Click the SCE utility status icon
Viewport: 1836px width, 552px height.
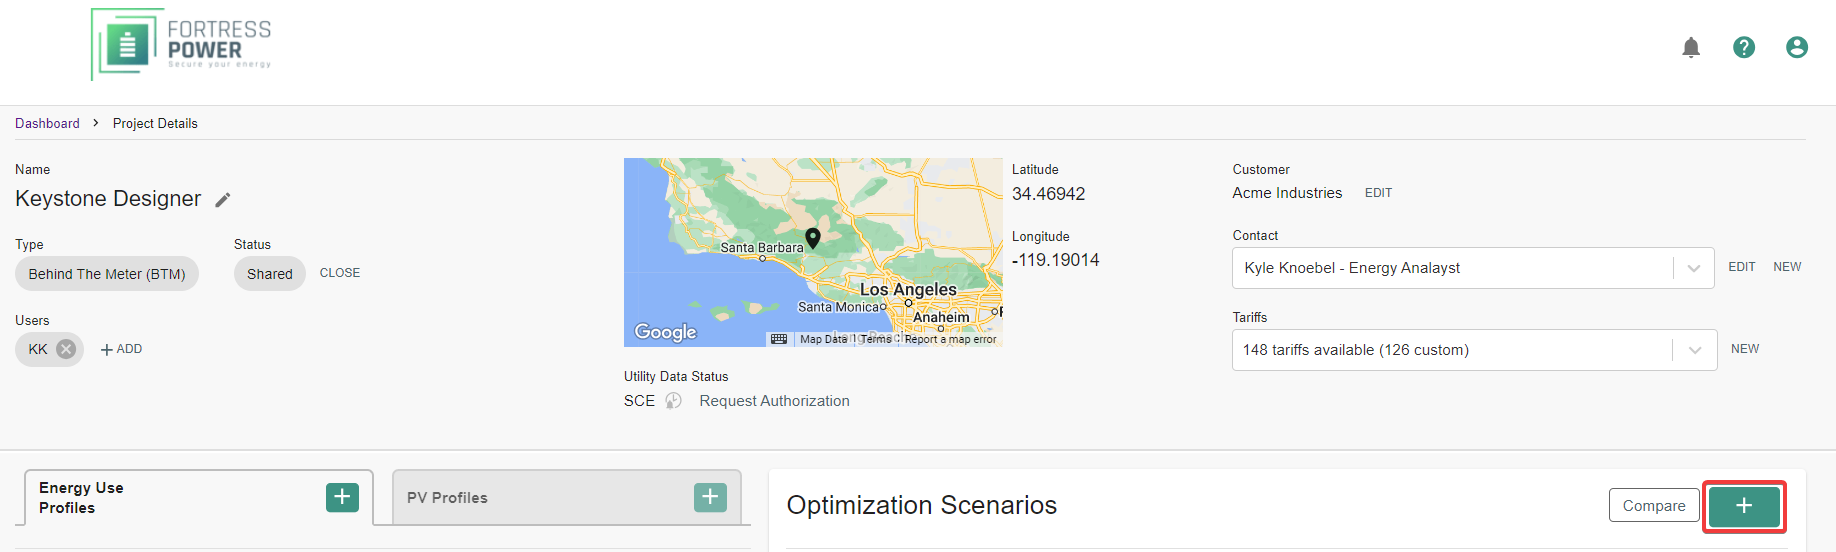click(x=674, y=401)
